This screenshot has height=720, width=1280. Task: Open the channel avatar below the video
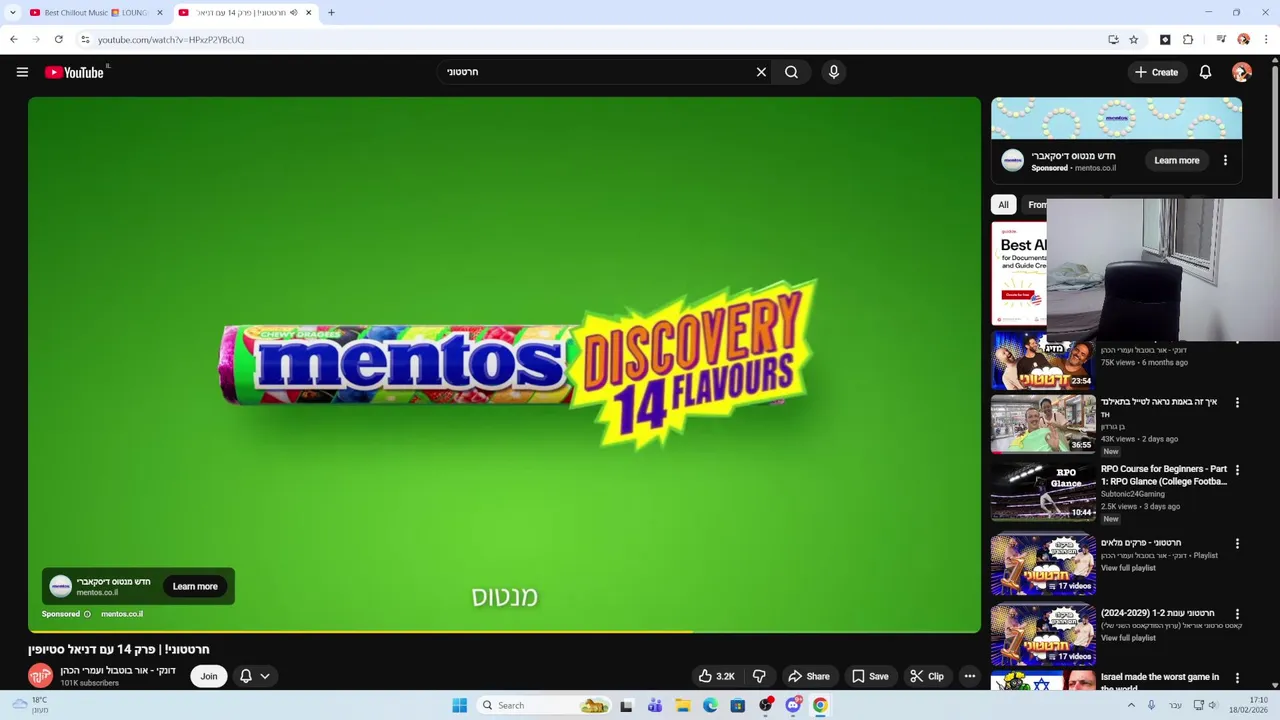pos(40,676)
